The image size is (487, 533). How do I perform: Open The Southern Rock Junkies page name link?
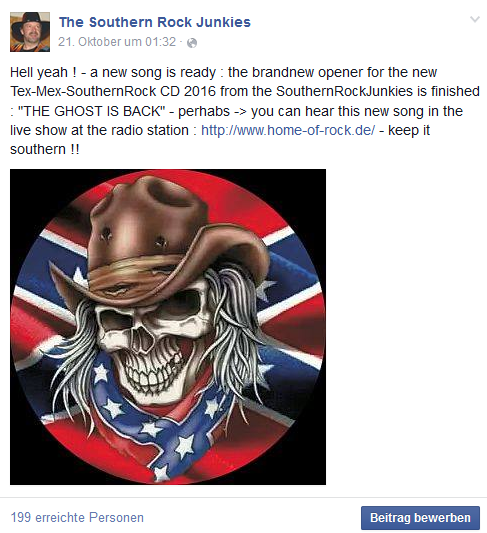coord(155,22)
